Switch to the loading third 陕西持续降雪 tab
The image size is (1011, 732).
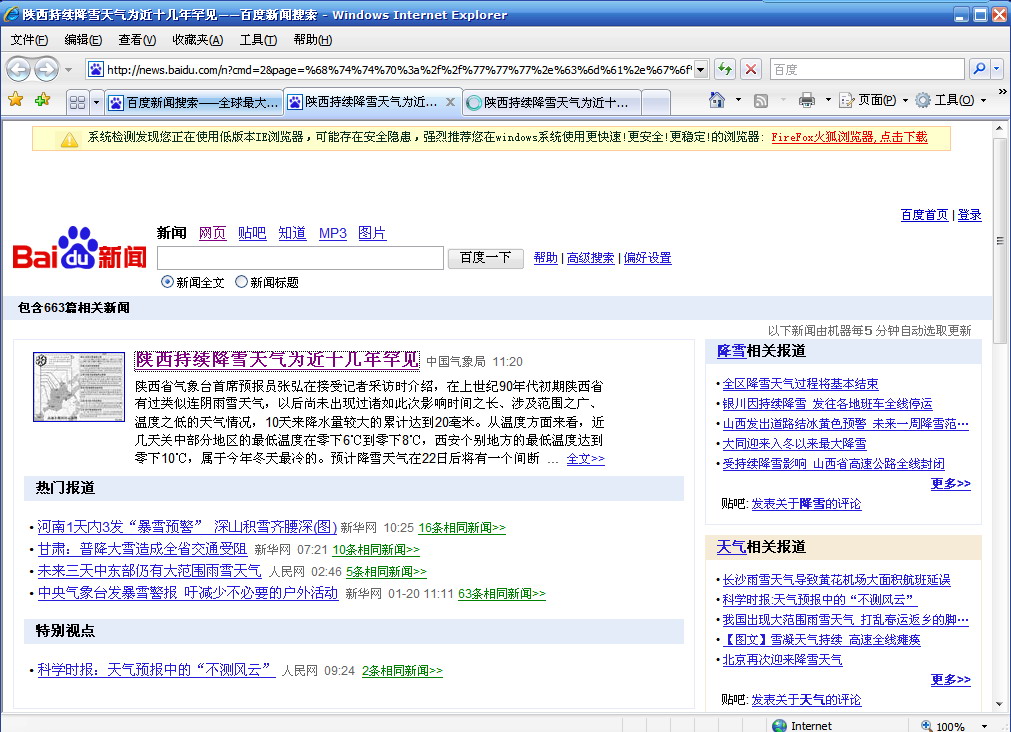coord(551,103)
